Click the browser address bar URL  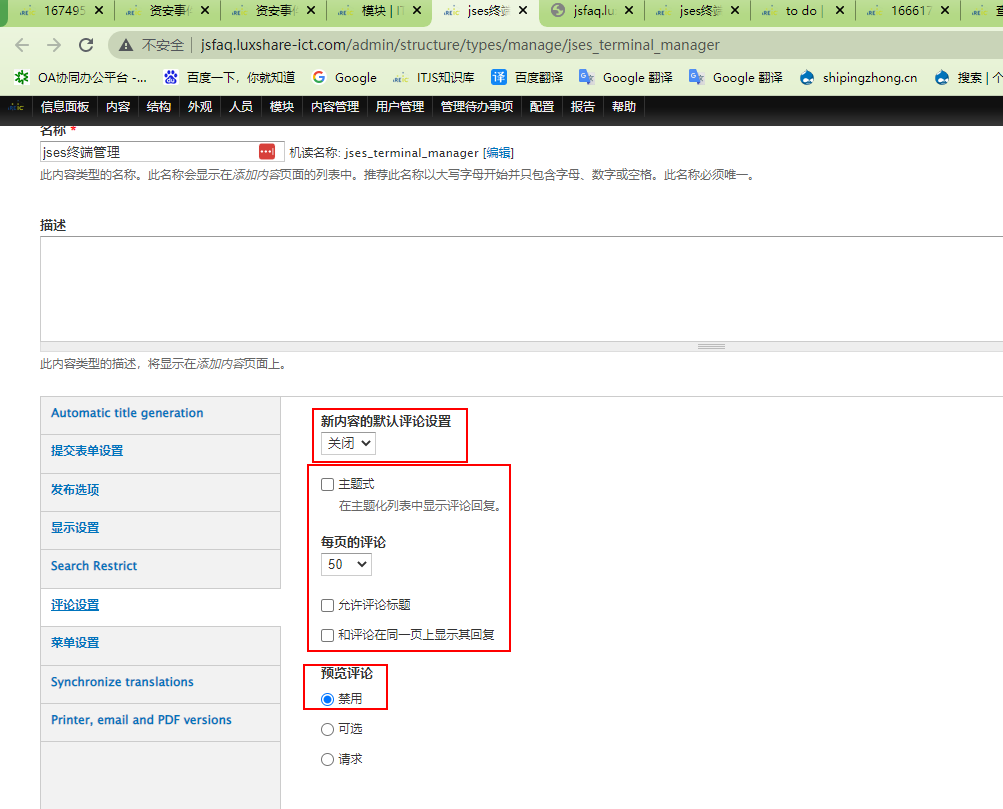point(460,45)
